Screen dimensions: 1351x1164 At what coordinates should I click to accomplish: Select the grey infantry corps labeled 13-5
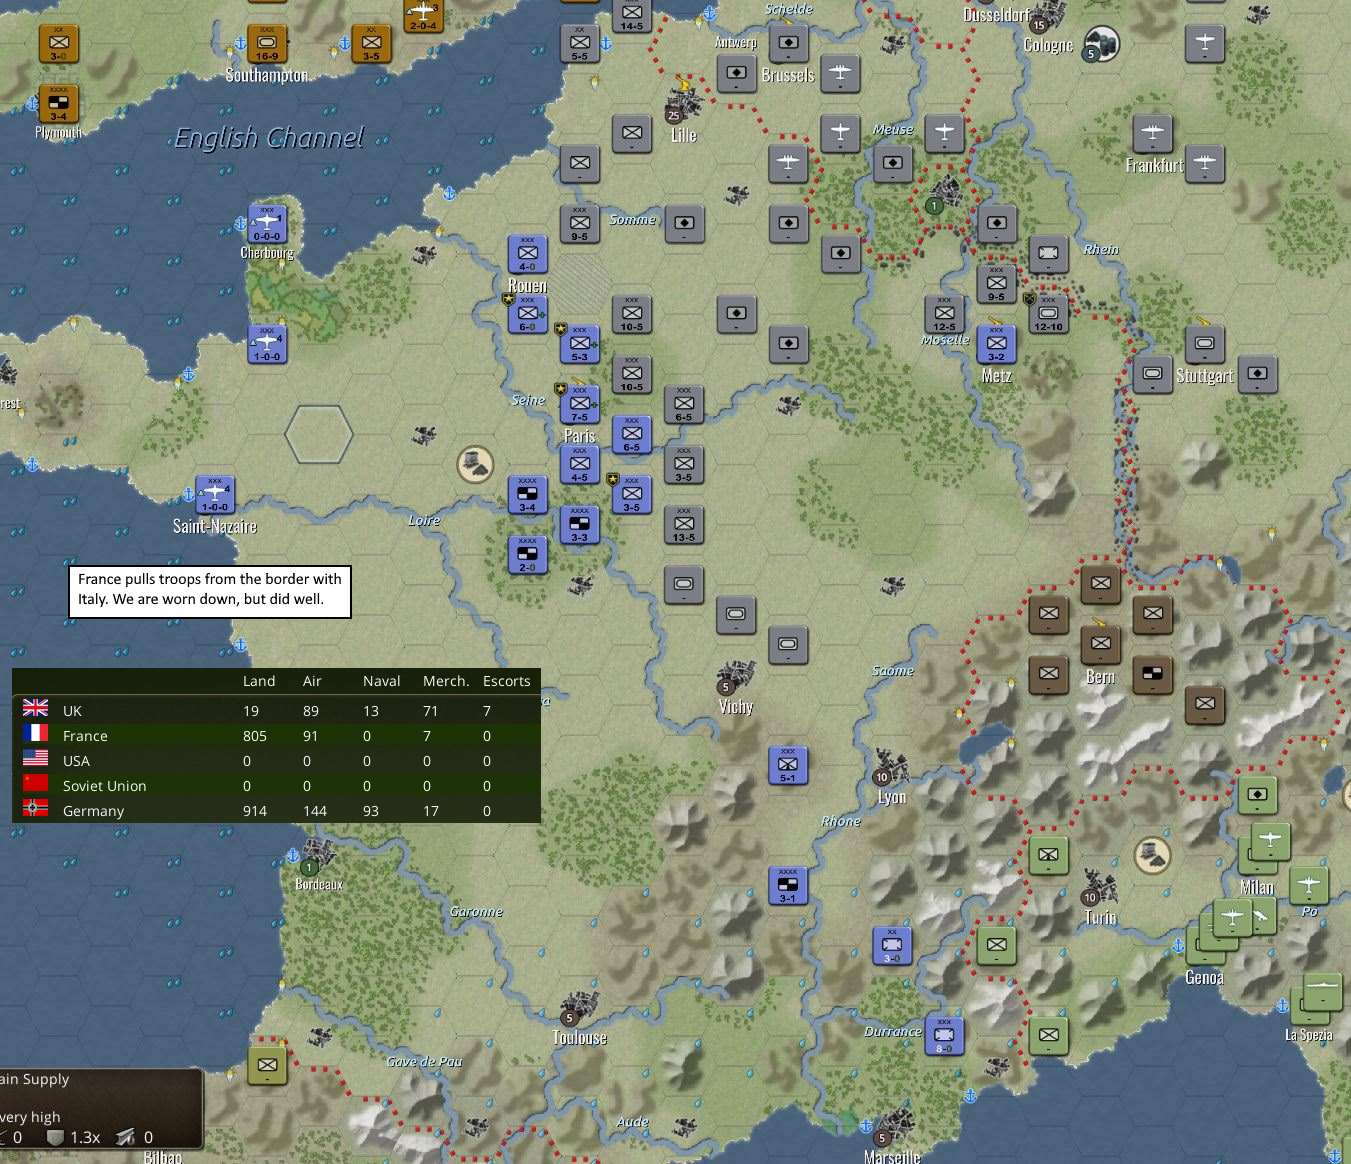click(x=684, y=524)
